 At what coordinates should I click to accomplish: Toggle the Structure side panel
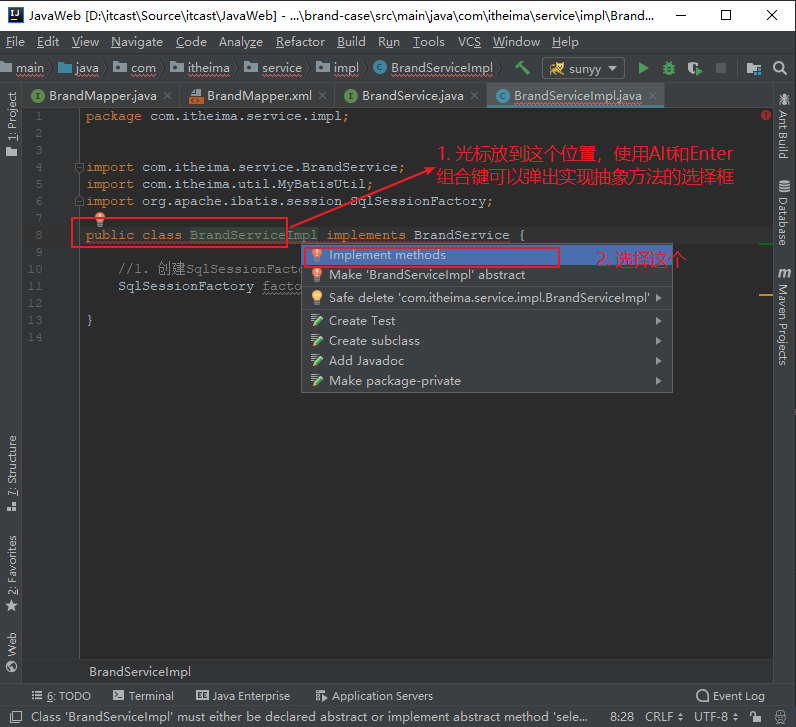11,466
